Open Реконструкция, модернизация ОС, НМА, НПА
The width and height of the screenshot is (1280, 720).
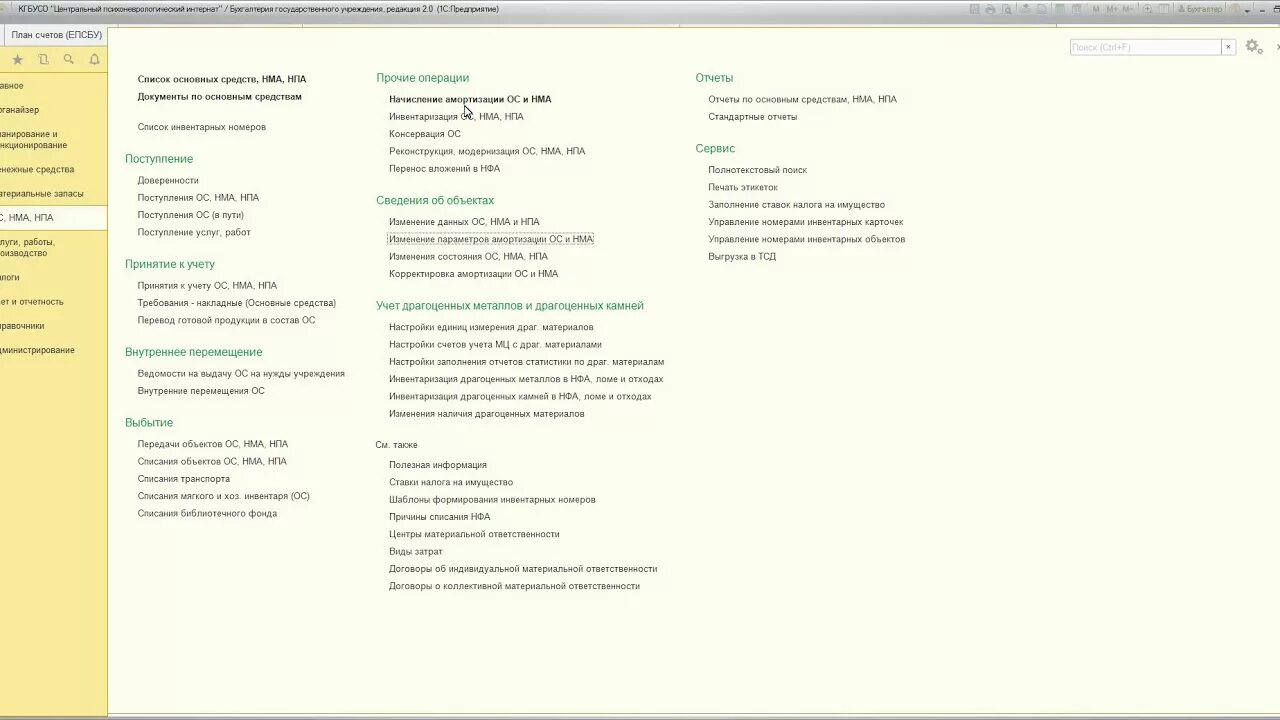487,151
